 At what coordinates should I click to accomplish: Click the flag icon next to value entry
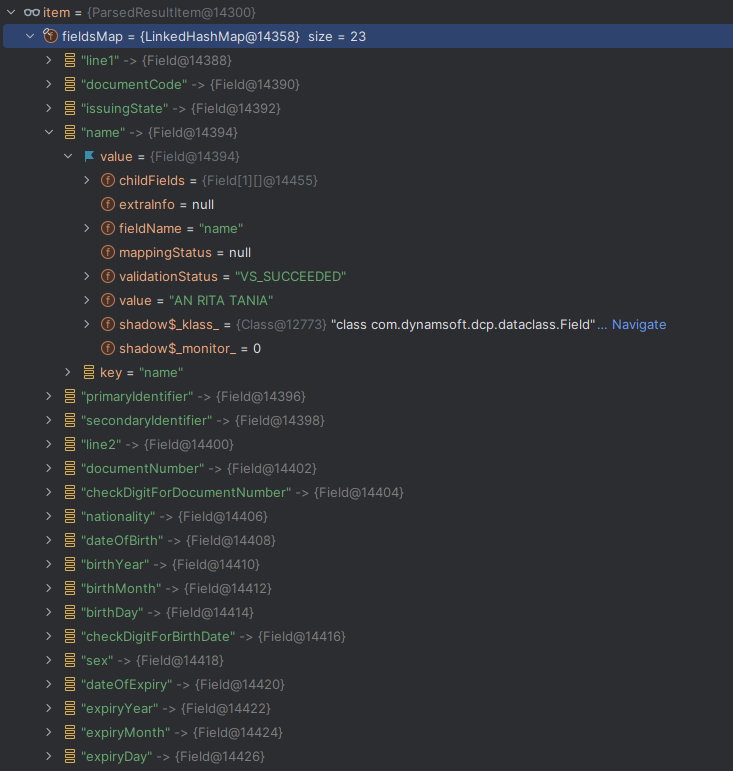[x=89, y=156]
